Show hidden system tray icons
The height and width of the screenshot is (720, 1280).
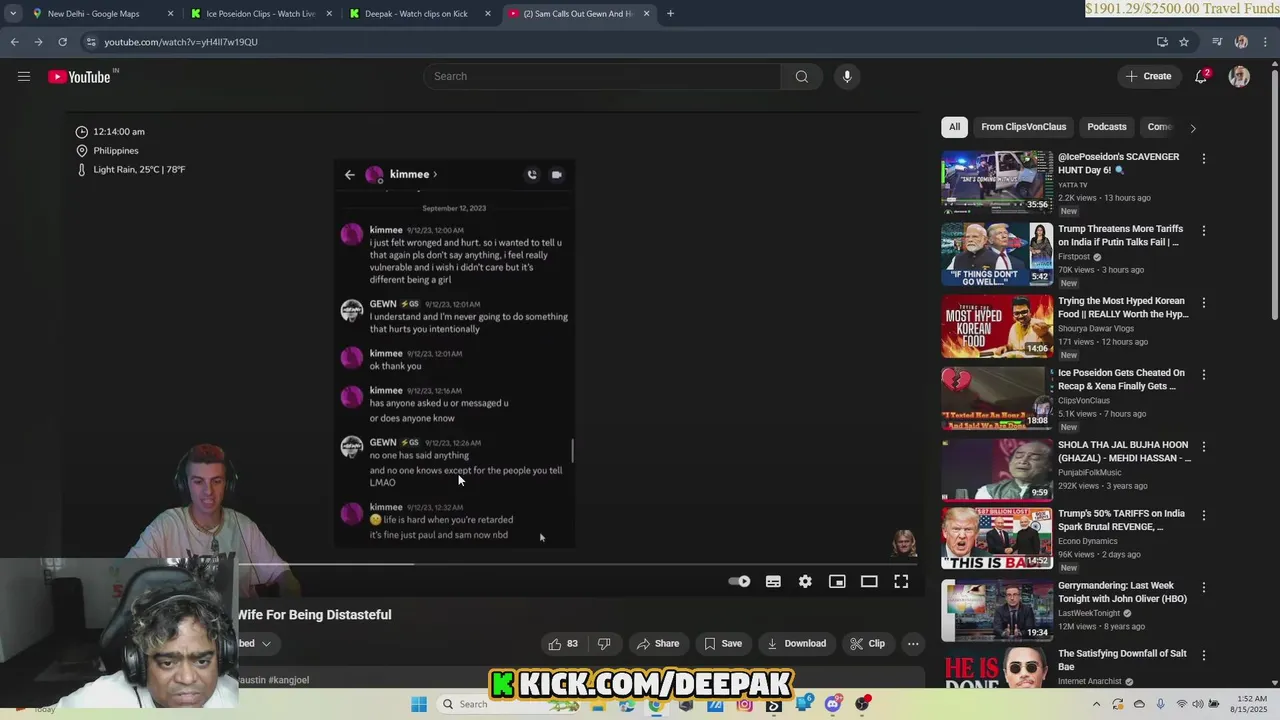(1096, 704)
